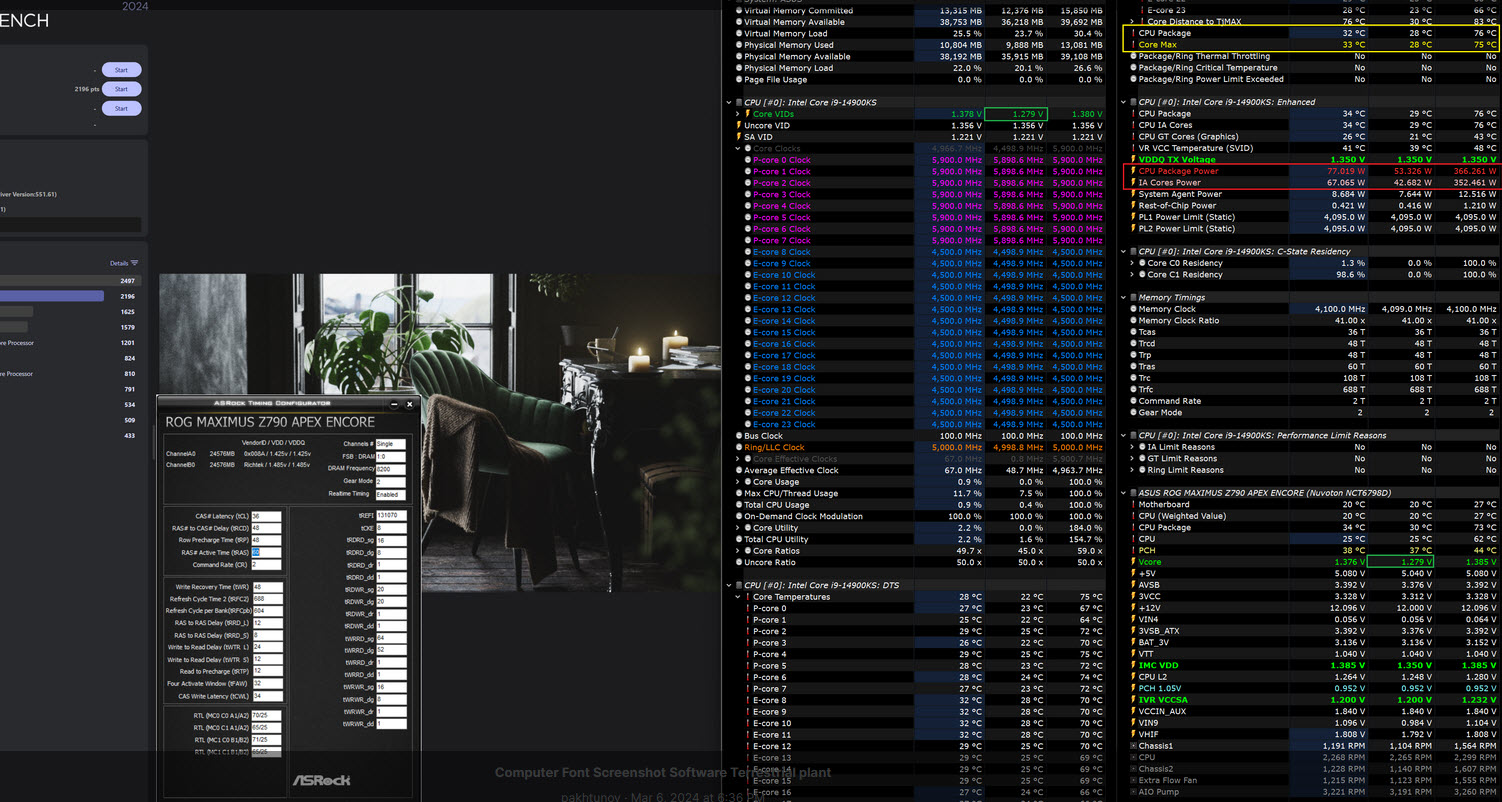1502x802 pixels.
Task: Expand the IA Limit Reasons row
Action: click(x=1132, y=447)
